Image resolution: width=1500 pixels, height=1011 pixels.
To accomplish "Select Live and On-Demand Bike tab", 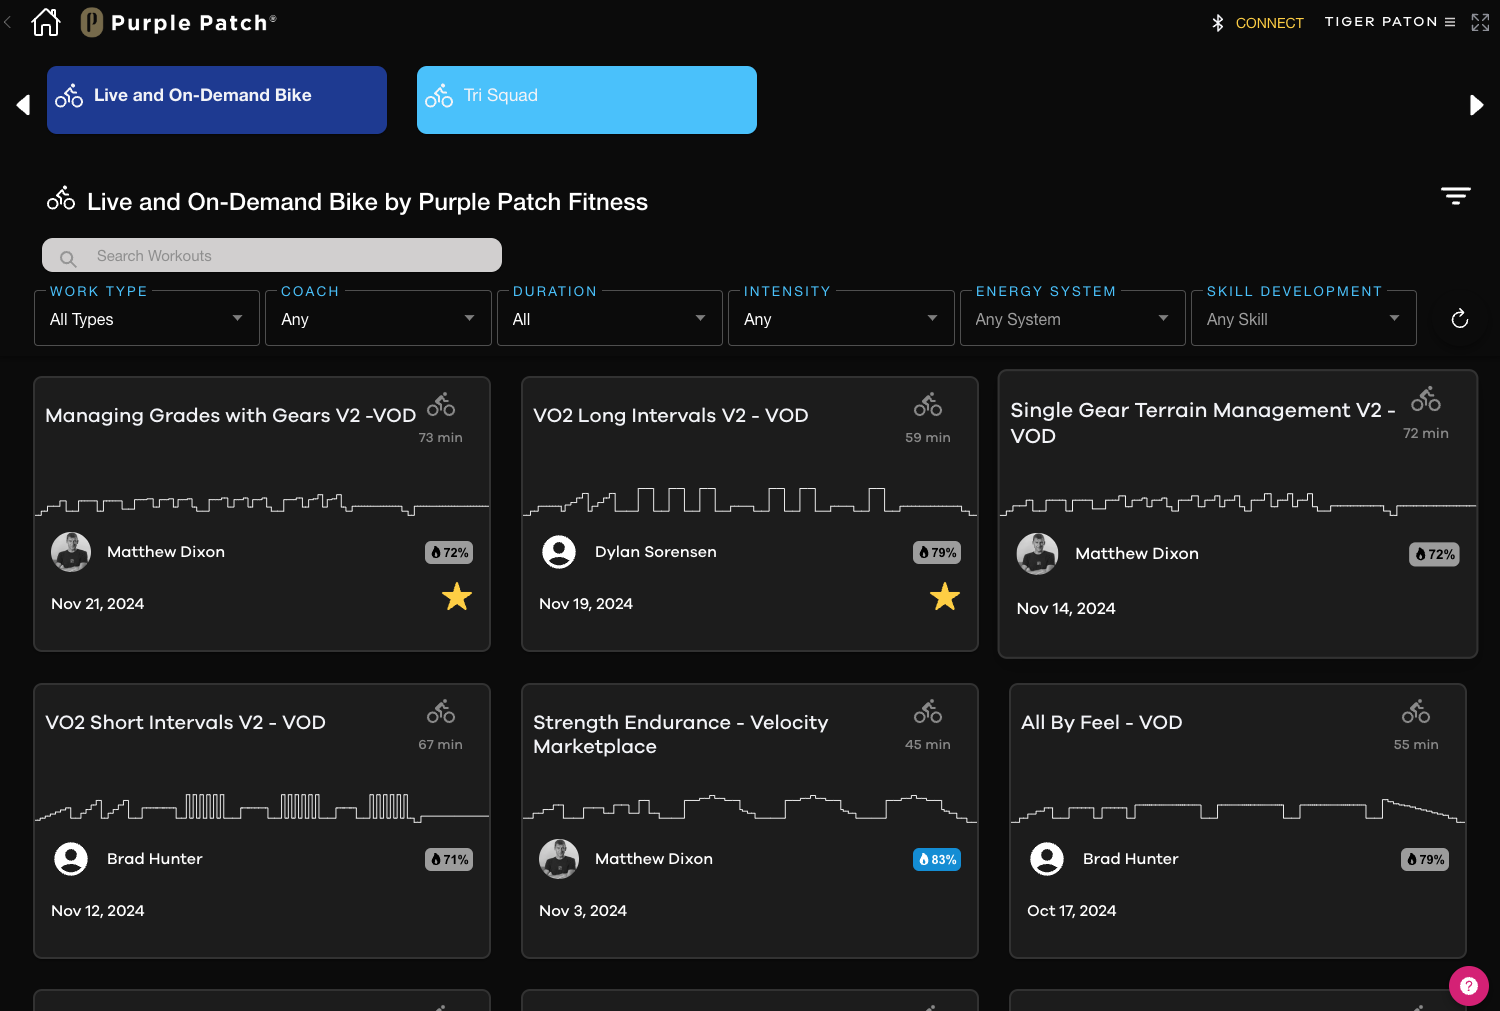I will coord(217,100).
